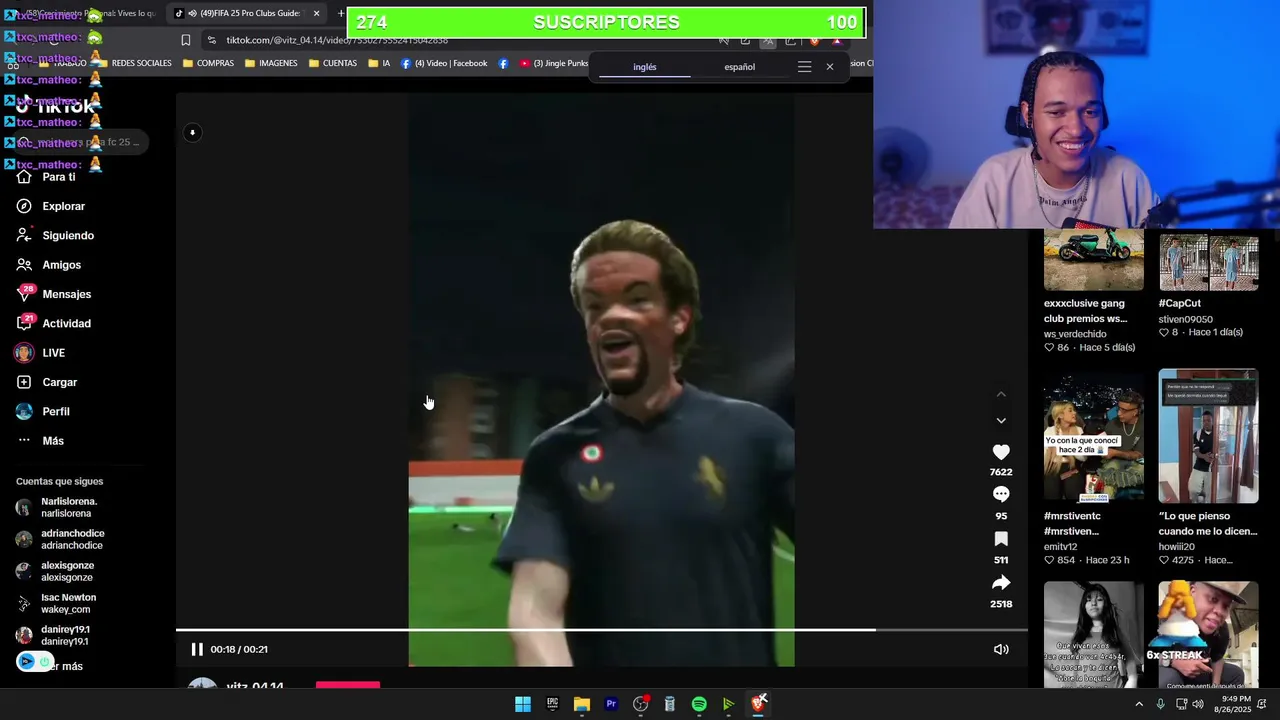
Task: Open adrianchodice followed account
Action: [60, 540]
